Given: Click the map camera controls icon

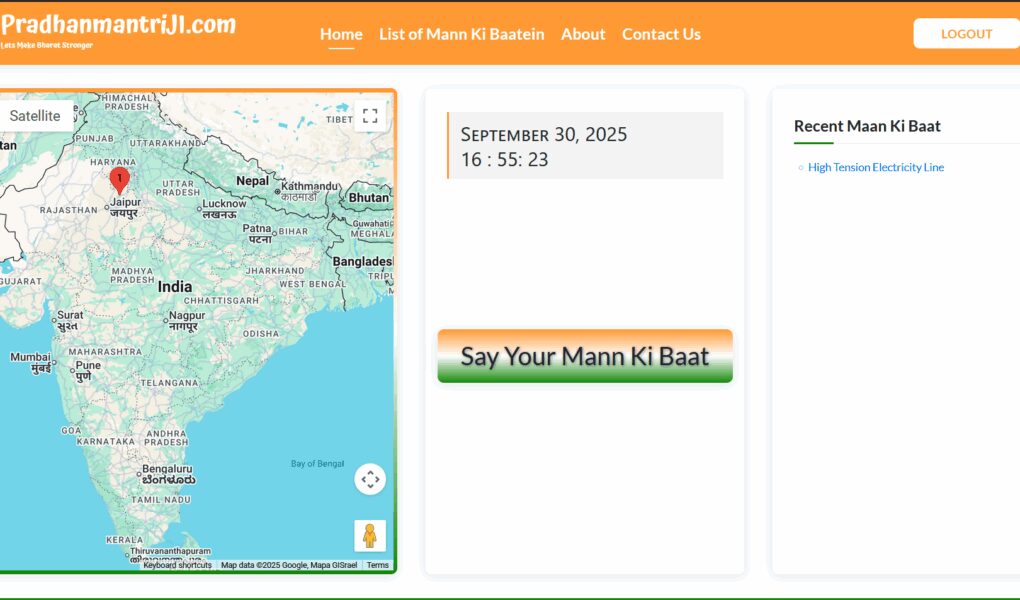Looking at the screenshot, I should point(370,479).
